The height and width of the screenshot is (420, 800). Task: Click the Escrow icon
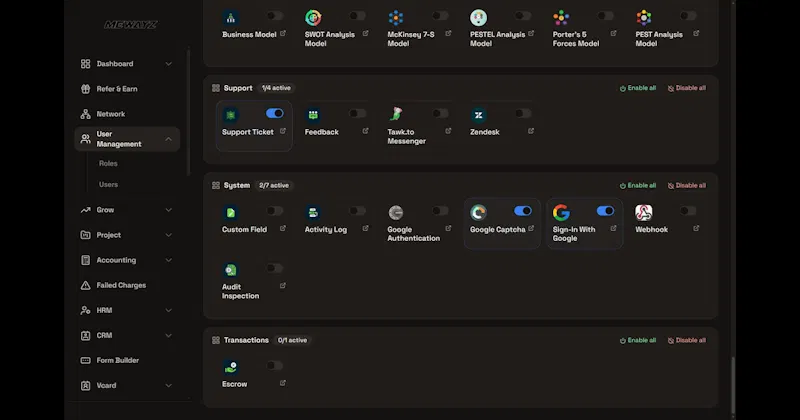231,367
